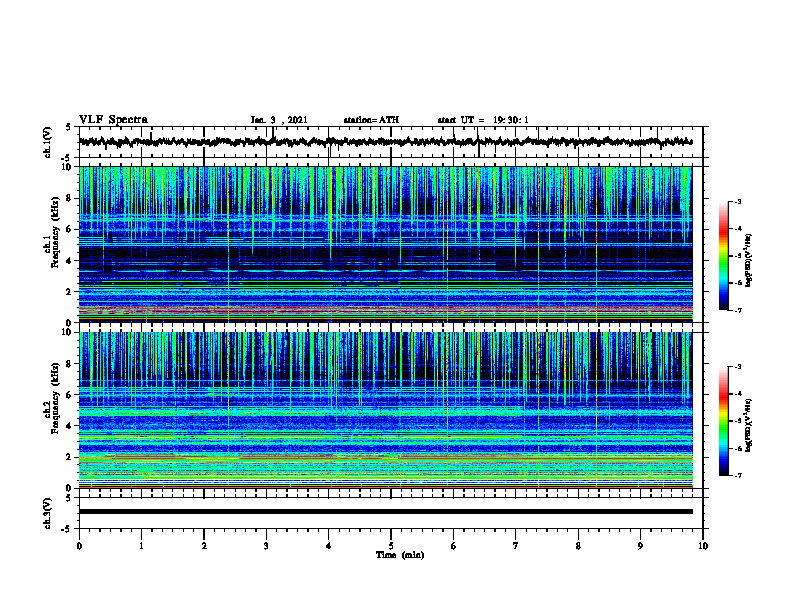Click the "10" tick on the time axis
The image size is (792, 612).
[x=703, y=546]
